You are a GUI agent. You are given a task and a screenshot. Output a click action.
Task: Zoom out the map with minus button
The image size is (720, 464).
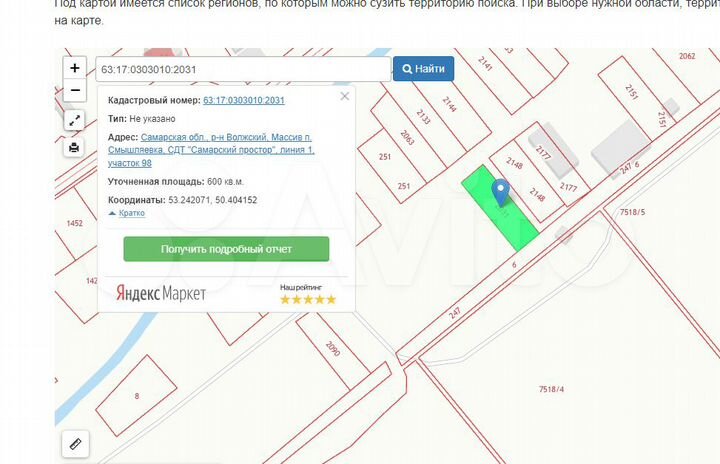[x=74, y=90]
